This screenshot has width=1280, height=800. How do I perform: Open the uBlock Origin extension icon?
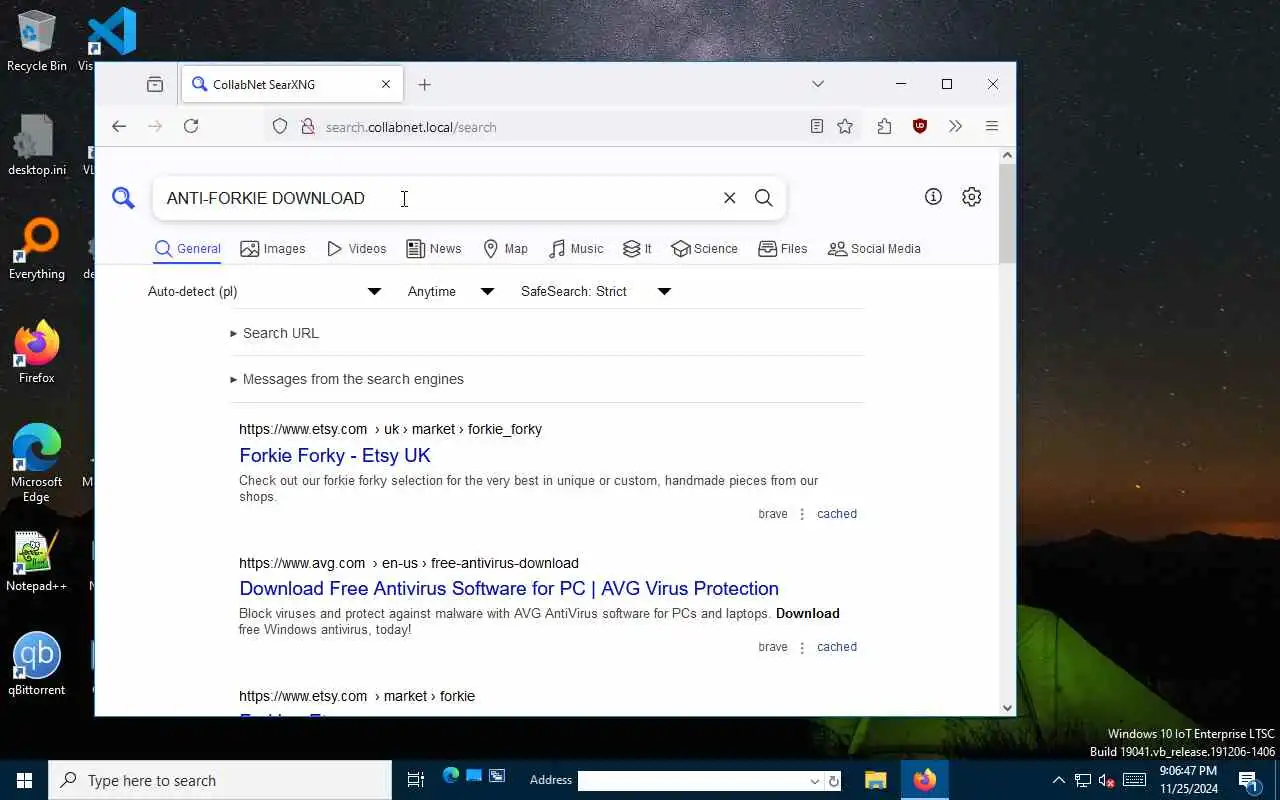click(920, 126)
